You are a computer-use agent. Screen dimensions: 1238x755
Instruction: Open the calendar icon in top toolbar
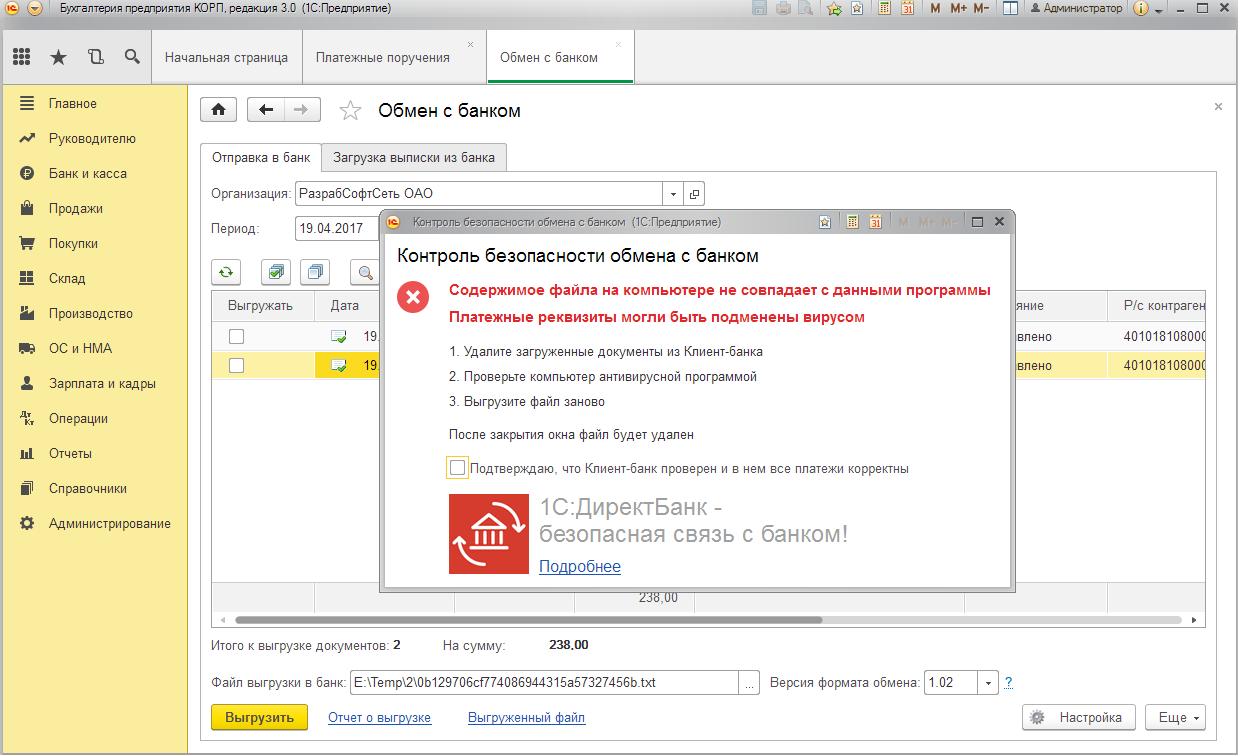click(908, 8)
